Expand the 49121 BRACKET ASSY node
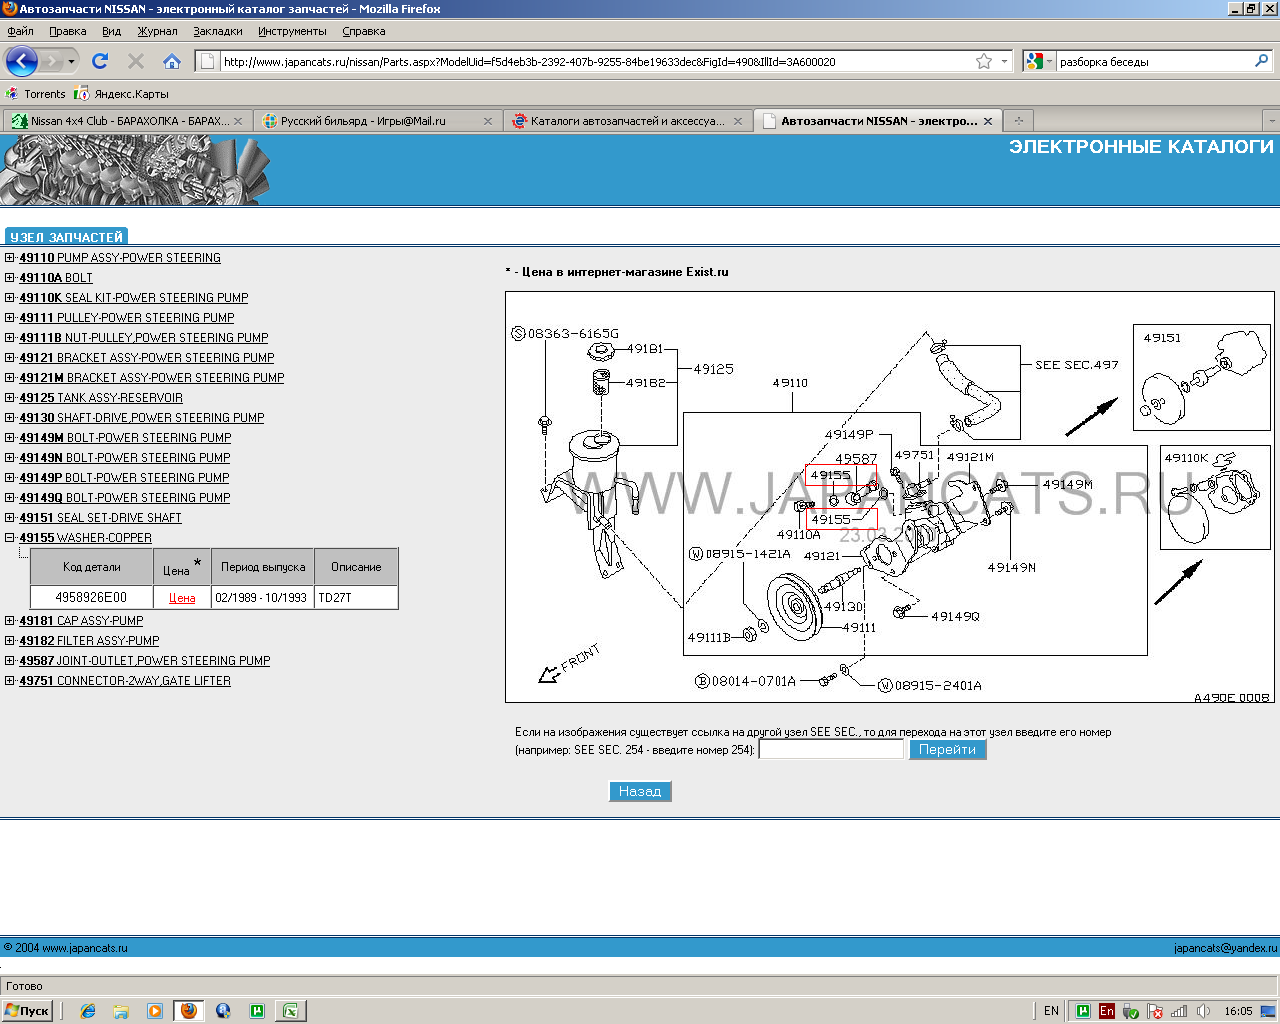Image resolution: width=1280 pixels, height=1024 pixels. point(10,357)
